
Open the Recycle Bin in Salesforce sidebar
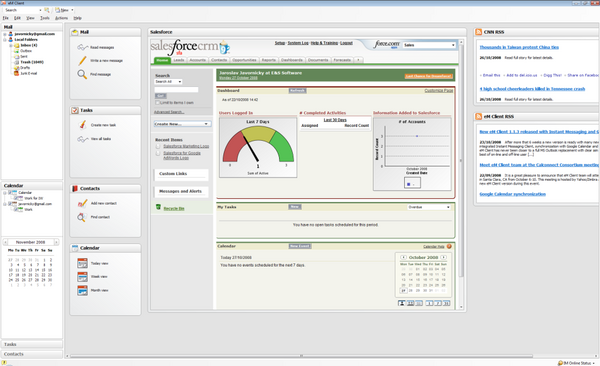174,208
